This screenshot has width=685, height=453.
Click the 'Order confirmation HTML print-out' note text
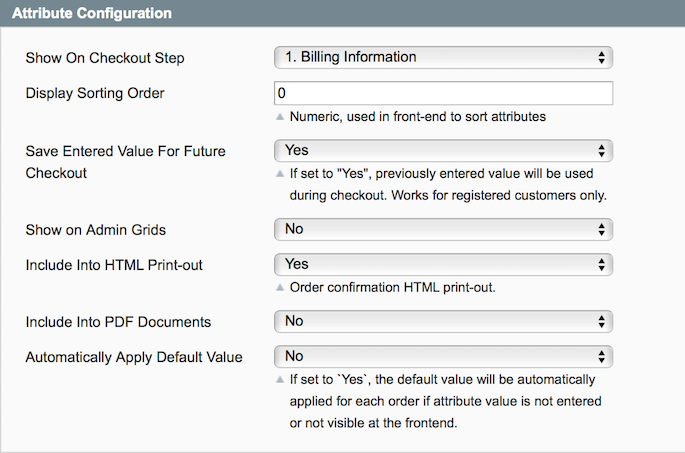tap(393, 288)
